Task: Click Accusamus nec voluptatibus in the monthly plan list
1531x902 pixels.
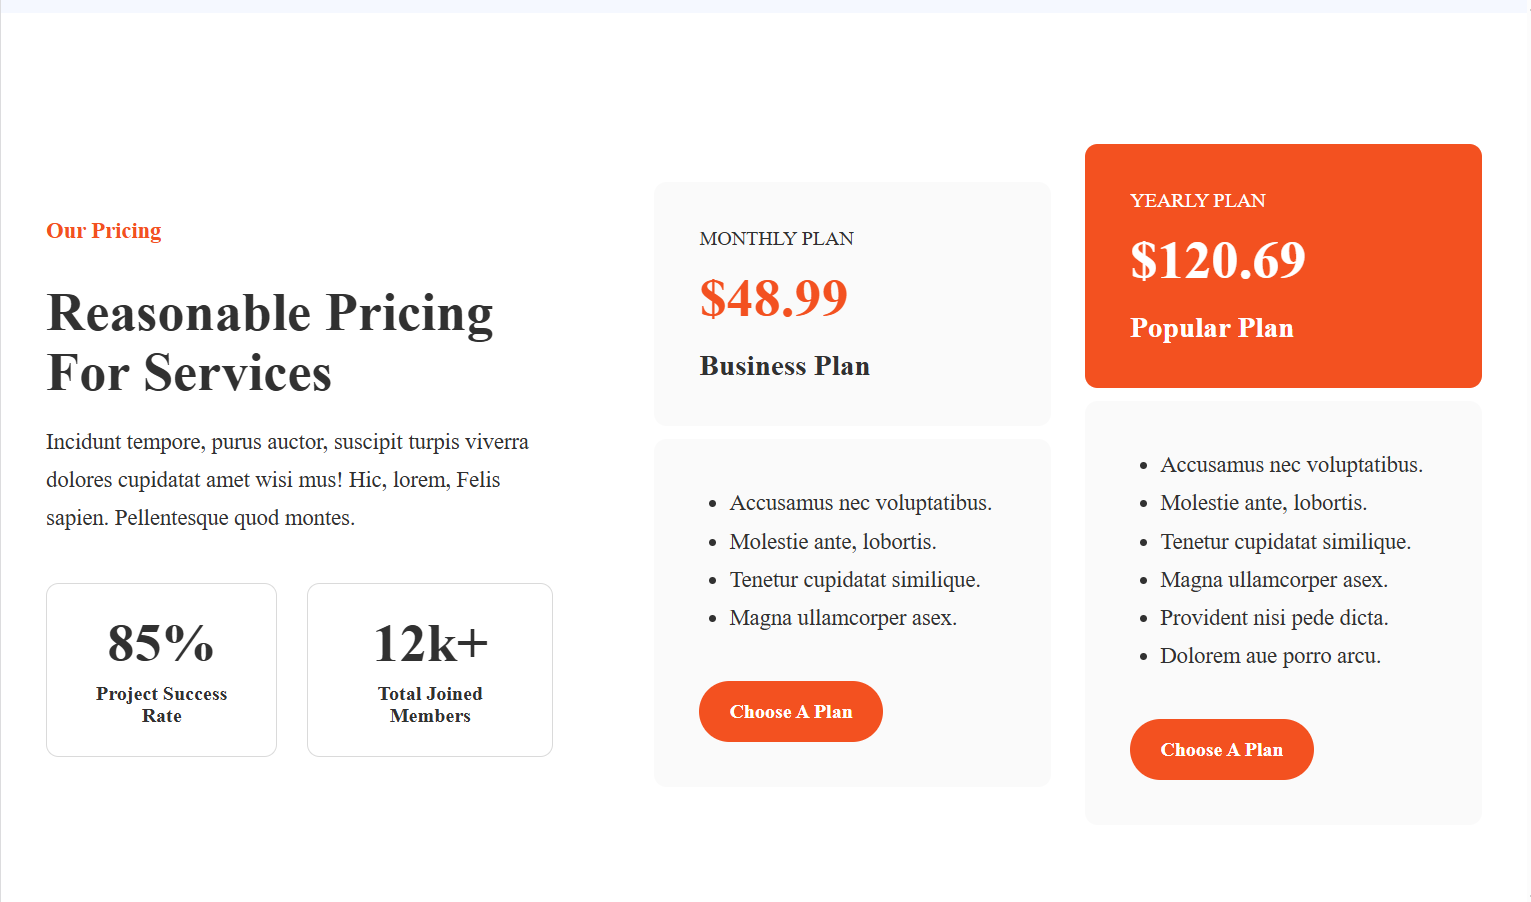Action: click(860, 503)
